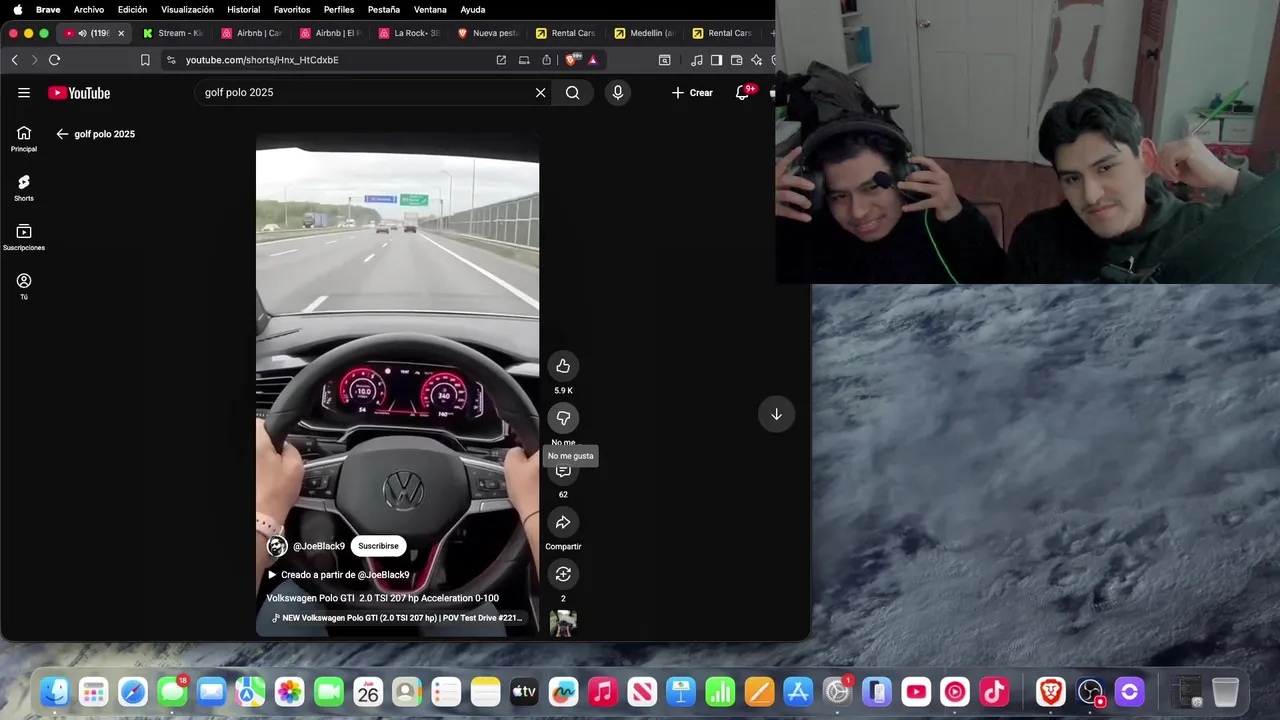Dislike the Short with No me gusta
This screenshot has width=1280, height=720.
click(x=563, y=418)
